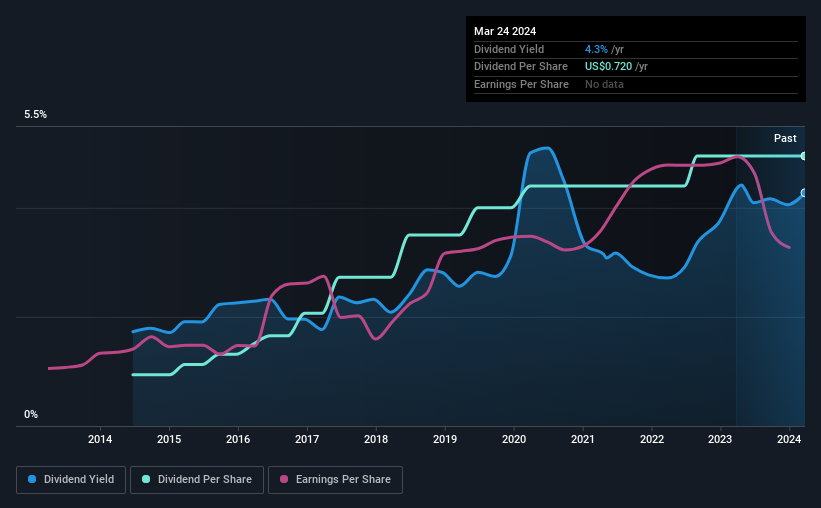Click the Mar 24 2024 tooltip date header

[506, 30]
